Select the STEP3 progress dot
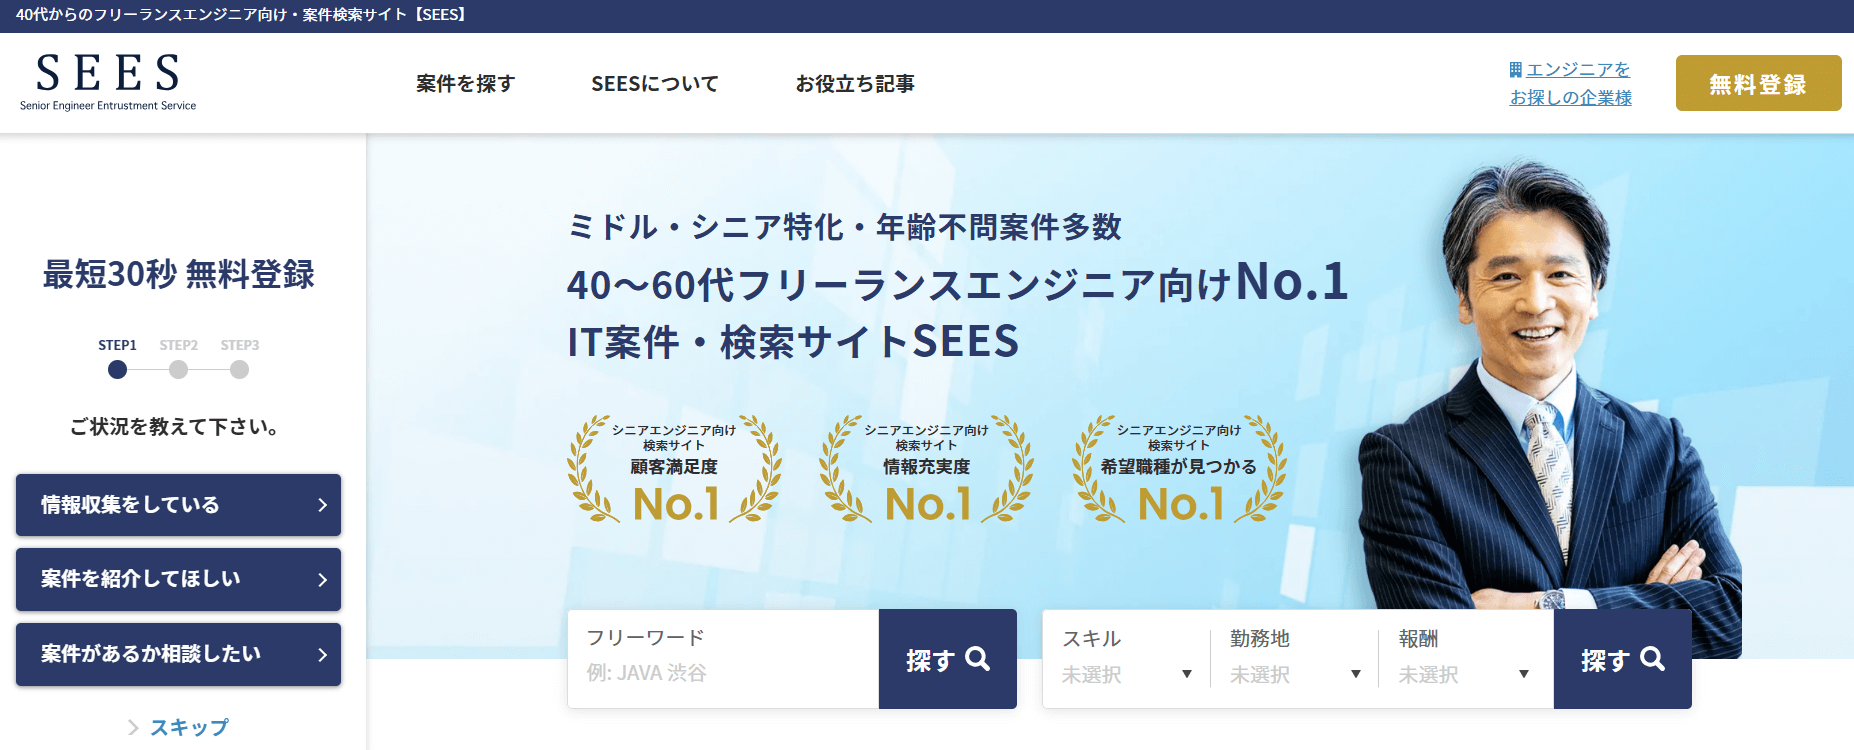Image resolution: width=1854 pixels, height=750 pixels. coord(239,370)
